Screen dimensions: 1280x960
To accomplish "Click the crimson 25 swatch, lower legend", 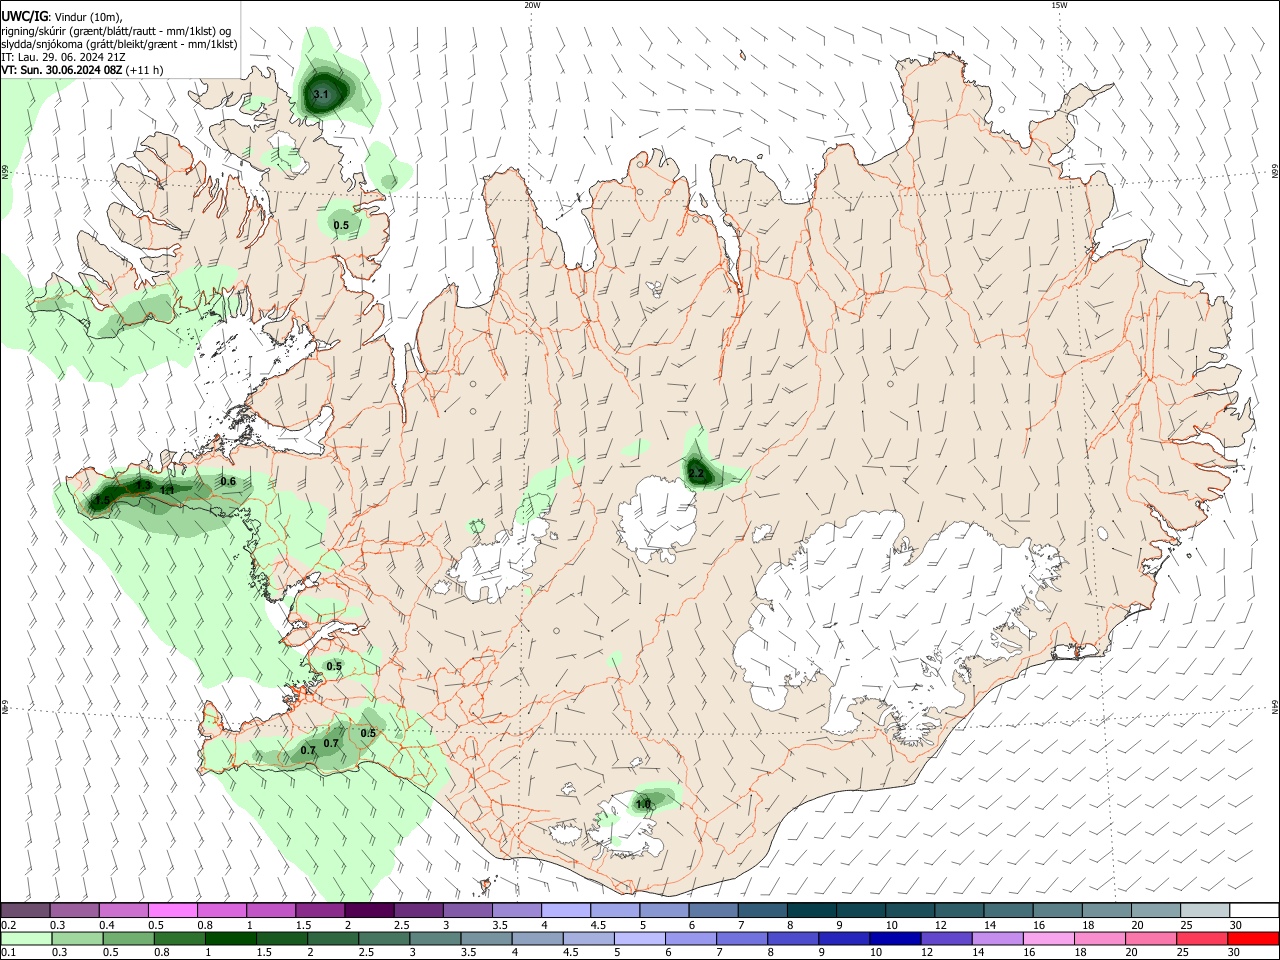I will click(x=1201, y=939).
